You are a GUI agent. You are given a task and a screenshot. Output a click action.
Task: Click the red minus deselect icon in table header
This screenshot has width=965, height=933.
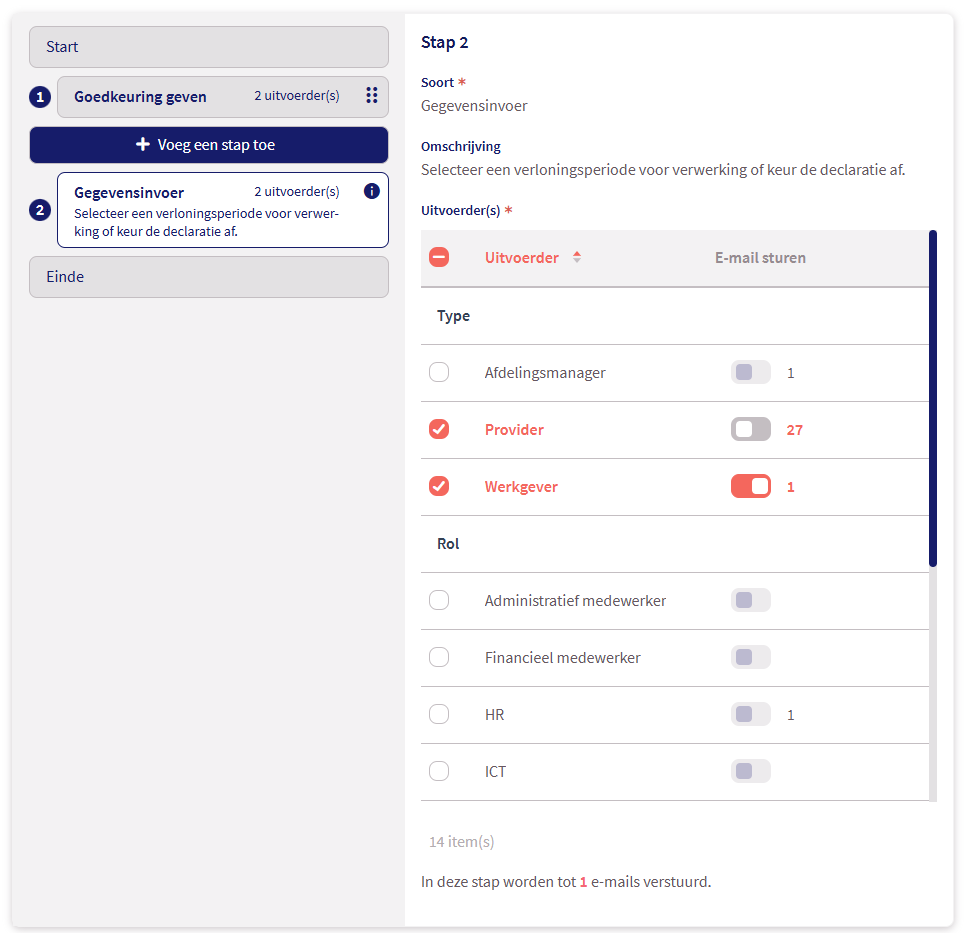[x=439, y=257]
